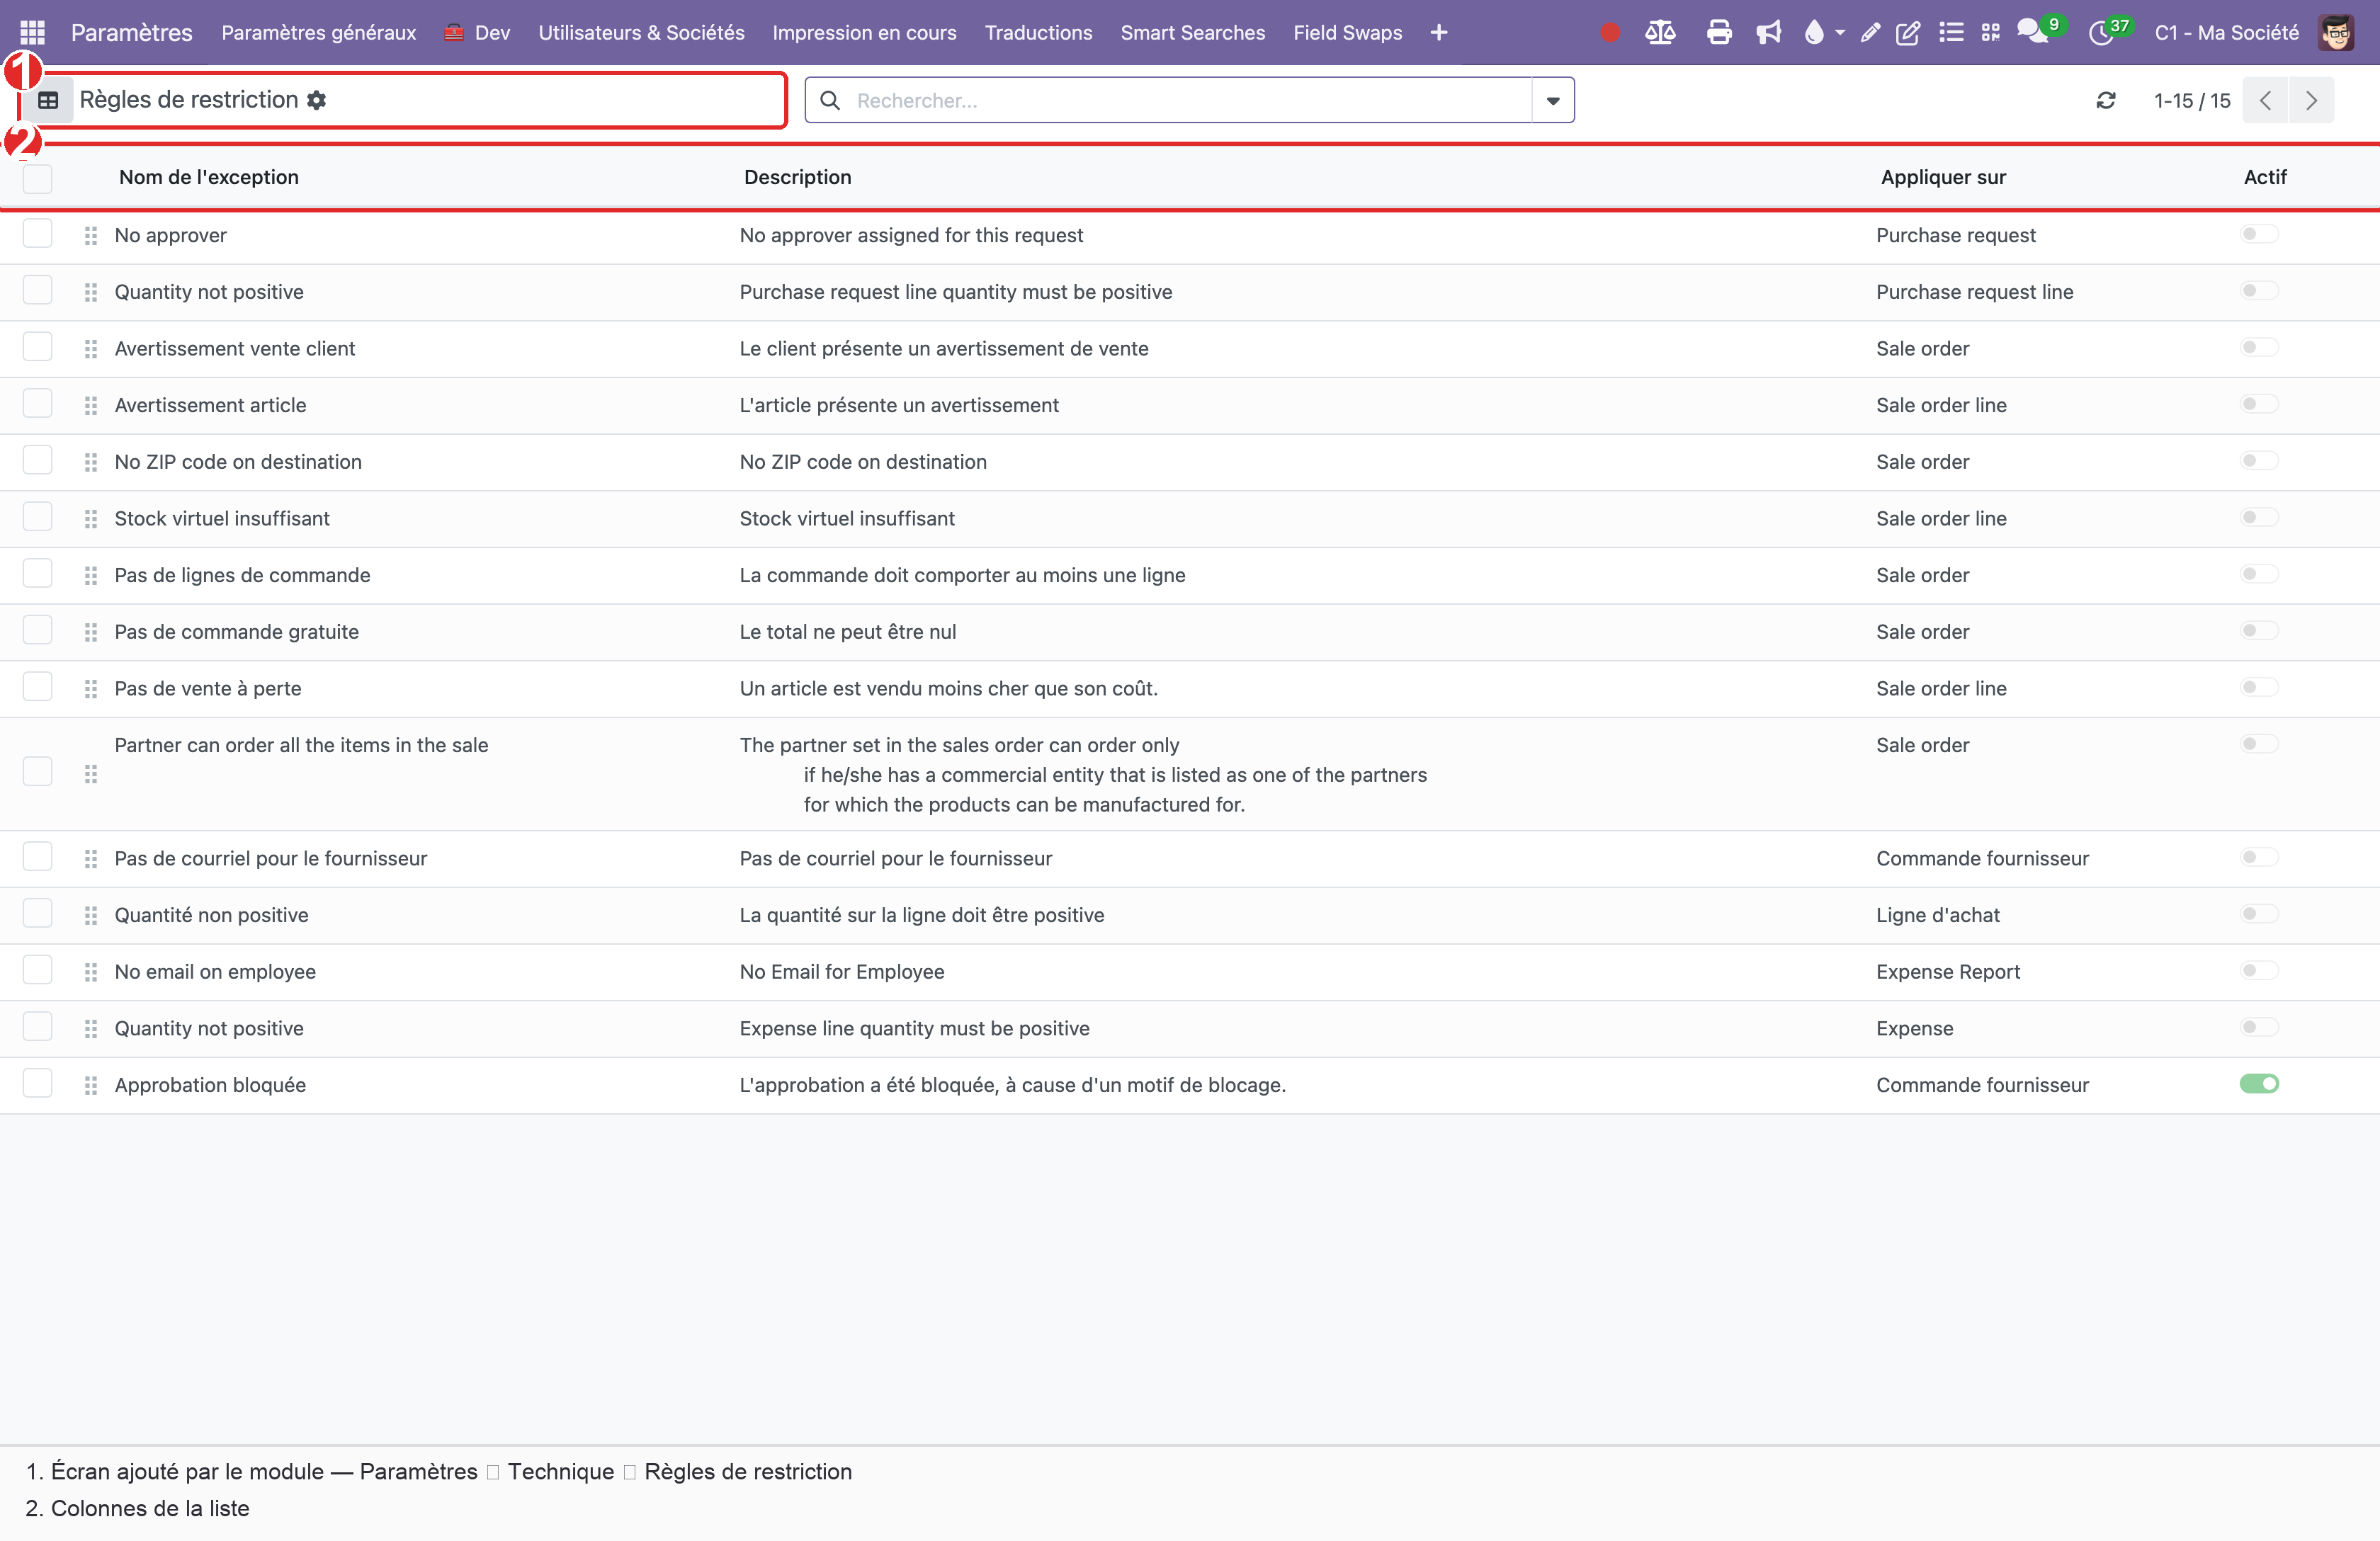Add new menu shortcut with plus icon
The height and width of the screenshot is (1541, 2380).
pyautogui.click(x=1439, y=33)
